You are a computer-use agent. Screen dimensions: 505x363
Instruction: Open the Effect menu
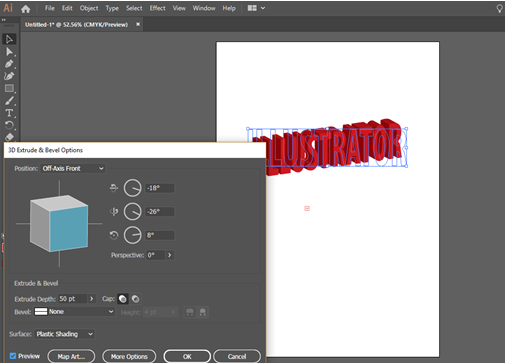157,8
